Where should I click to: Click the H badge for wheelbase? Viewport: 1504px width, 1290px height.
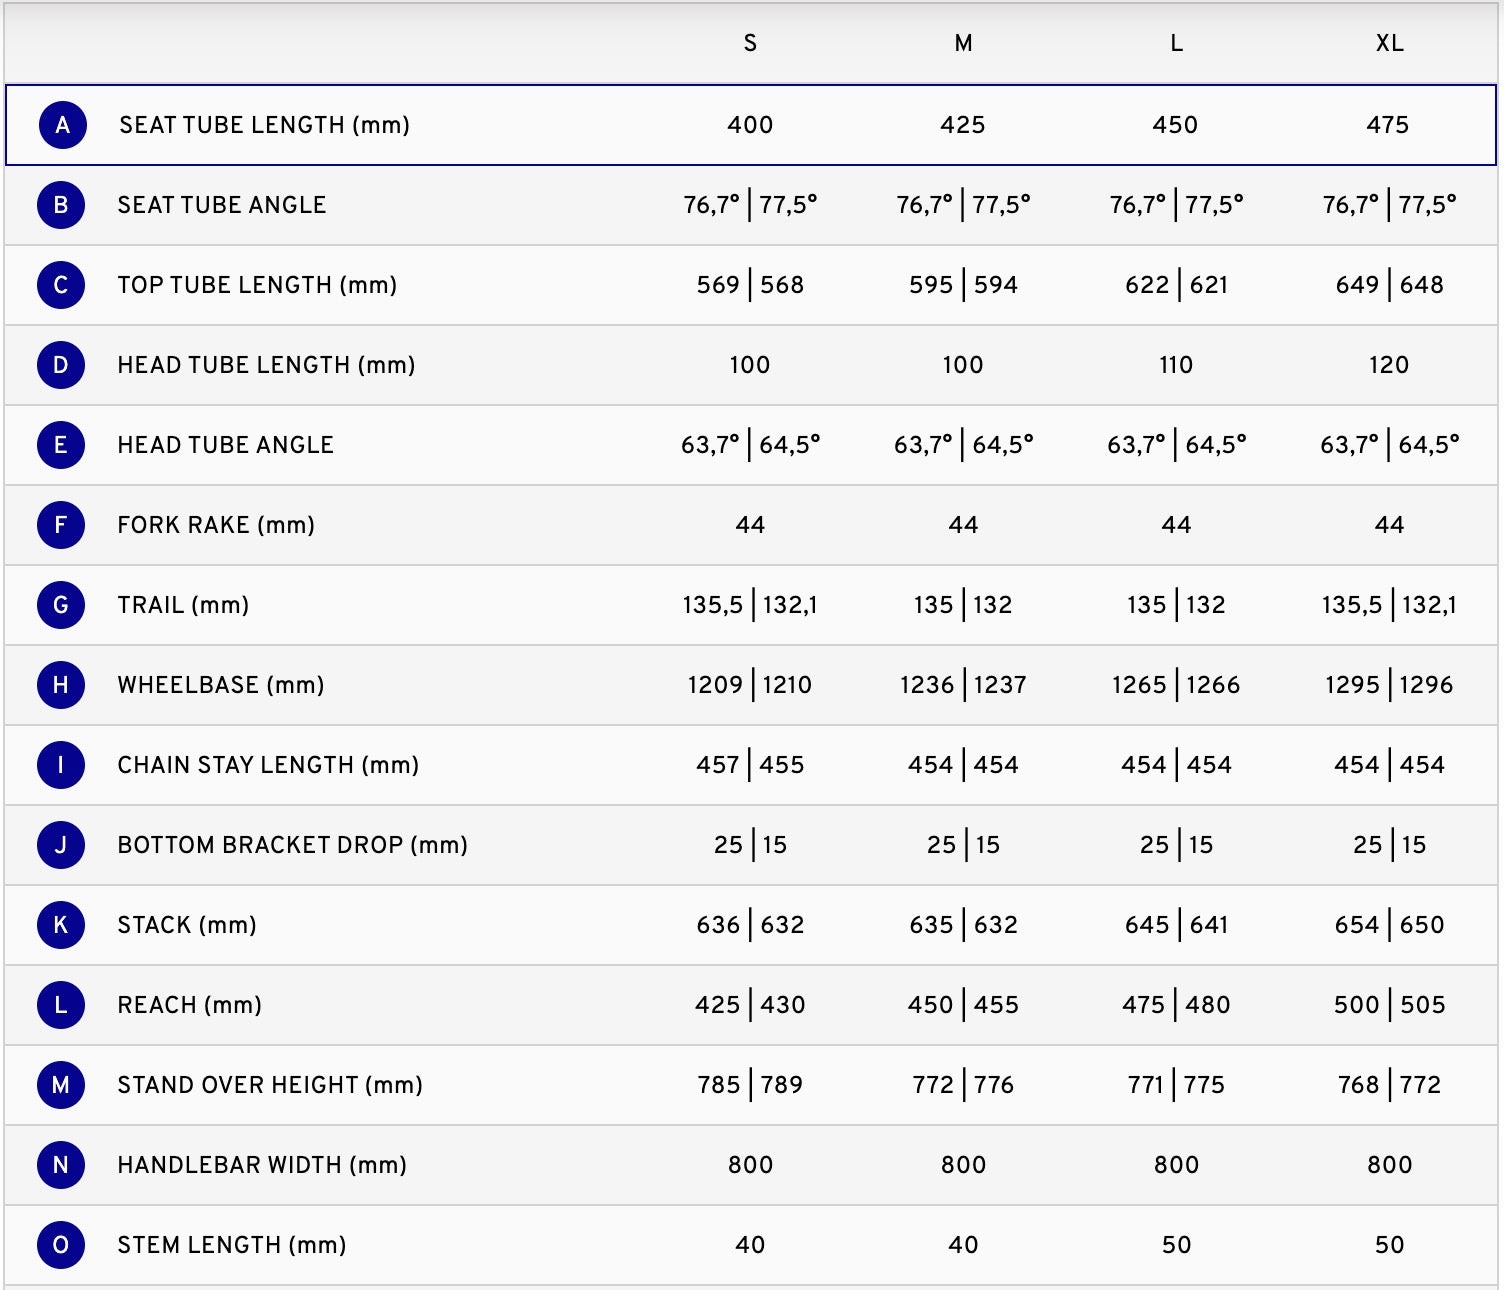(61, 685)
